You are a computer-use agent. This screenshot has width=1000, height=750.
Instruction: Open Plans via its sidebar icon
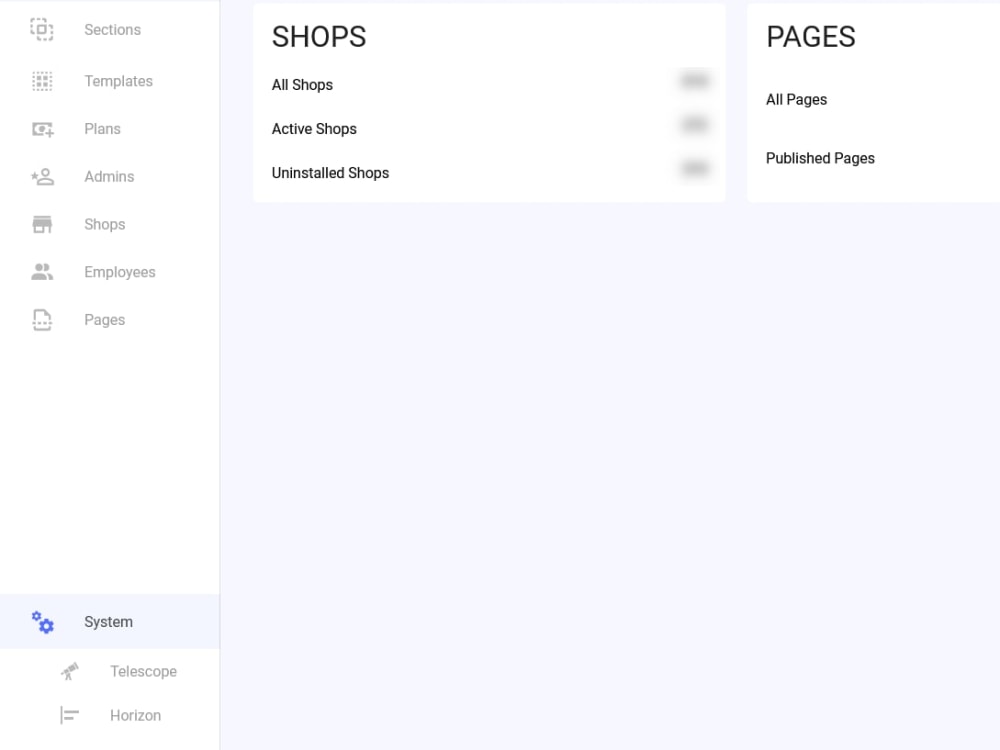[42, 129]
